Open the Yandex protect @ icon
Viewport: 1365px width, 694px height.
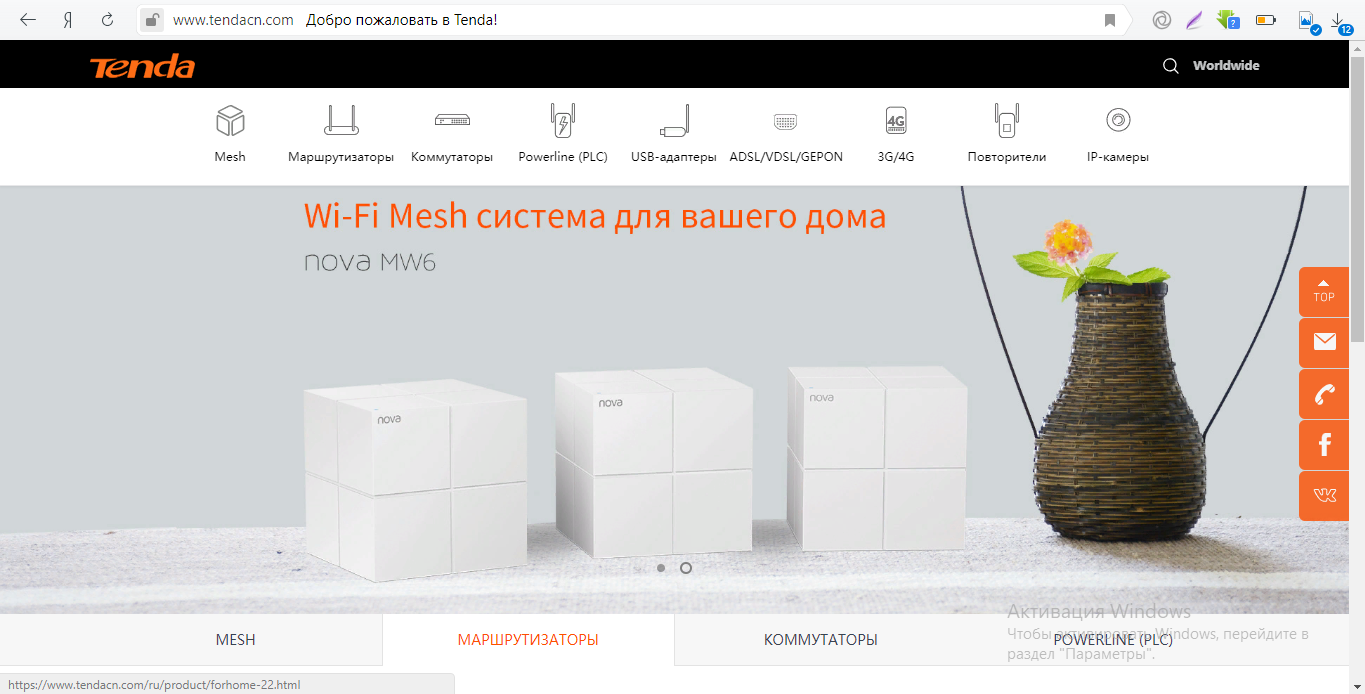pyautogui.click(x=1161, y=20)
